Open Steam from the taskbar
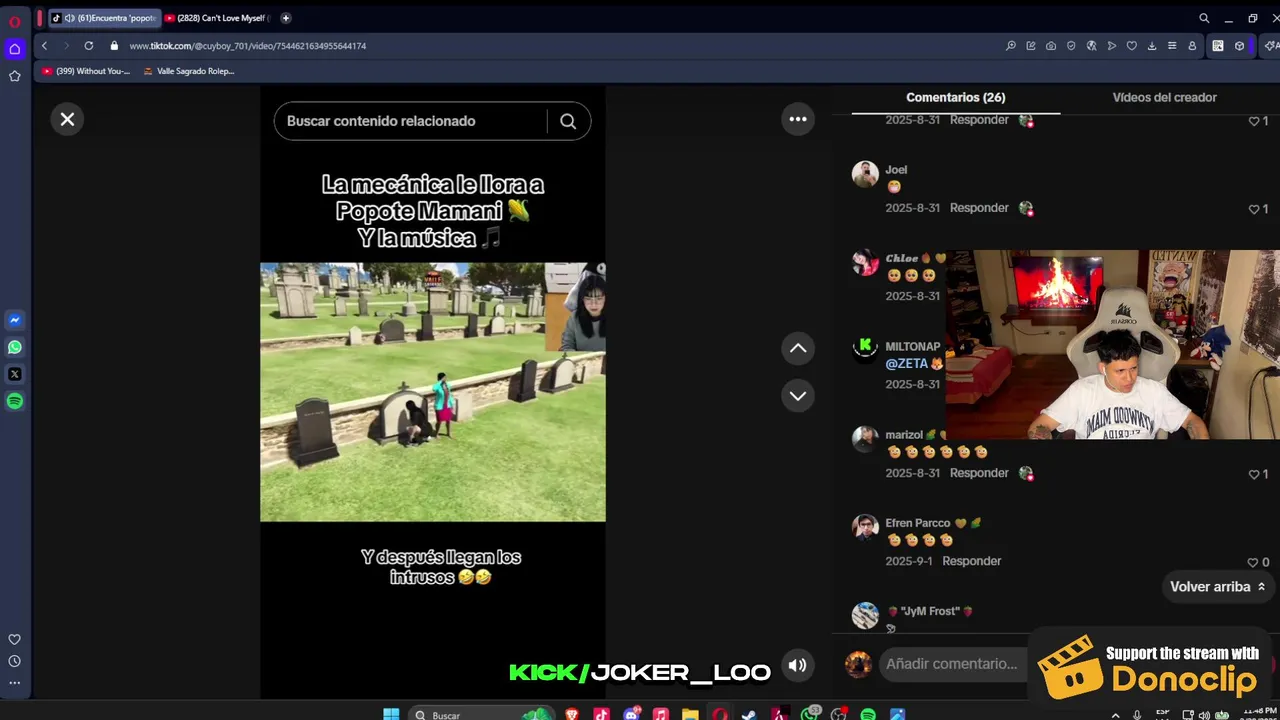 [x=749, y=714]
